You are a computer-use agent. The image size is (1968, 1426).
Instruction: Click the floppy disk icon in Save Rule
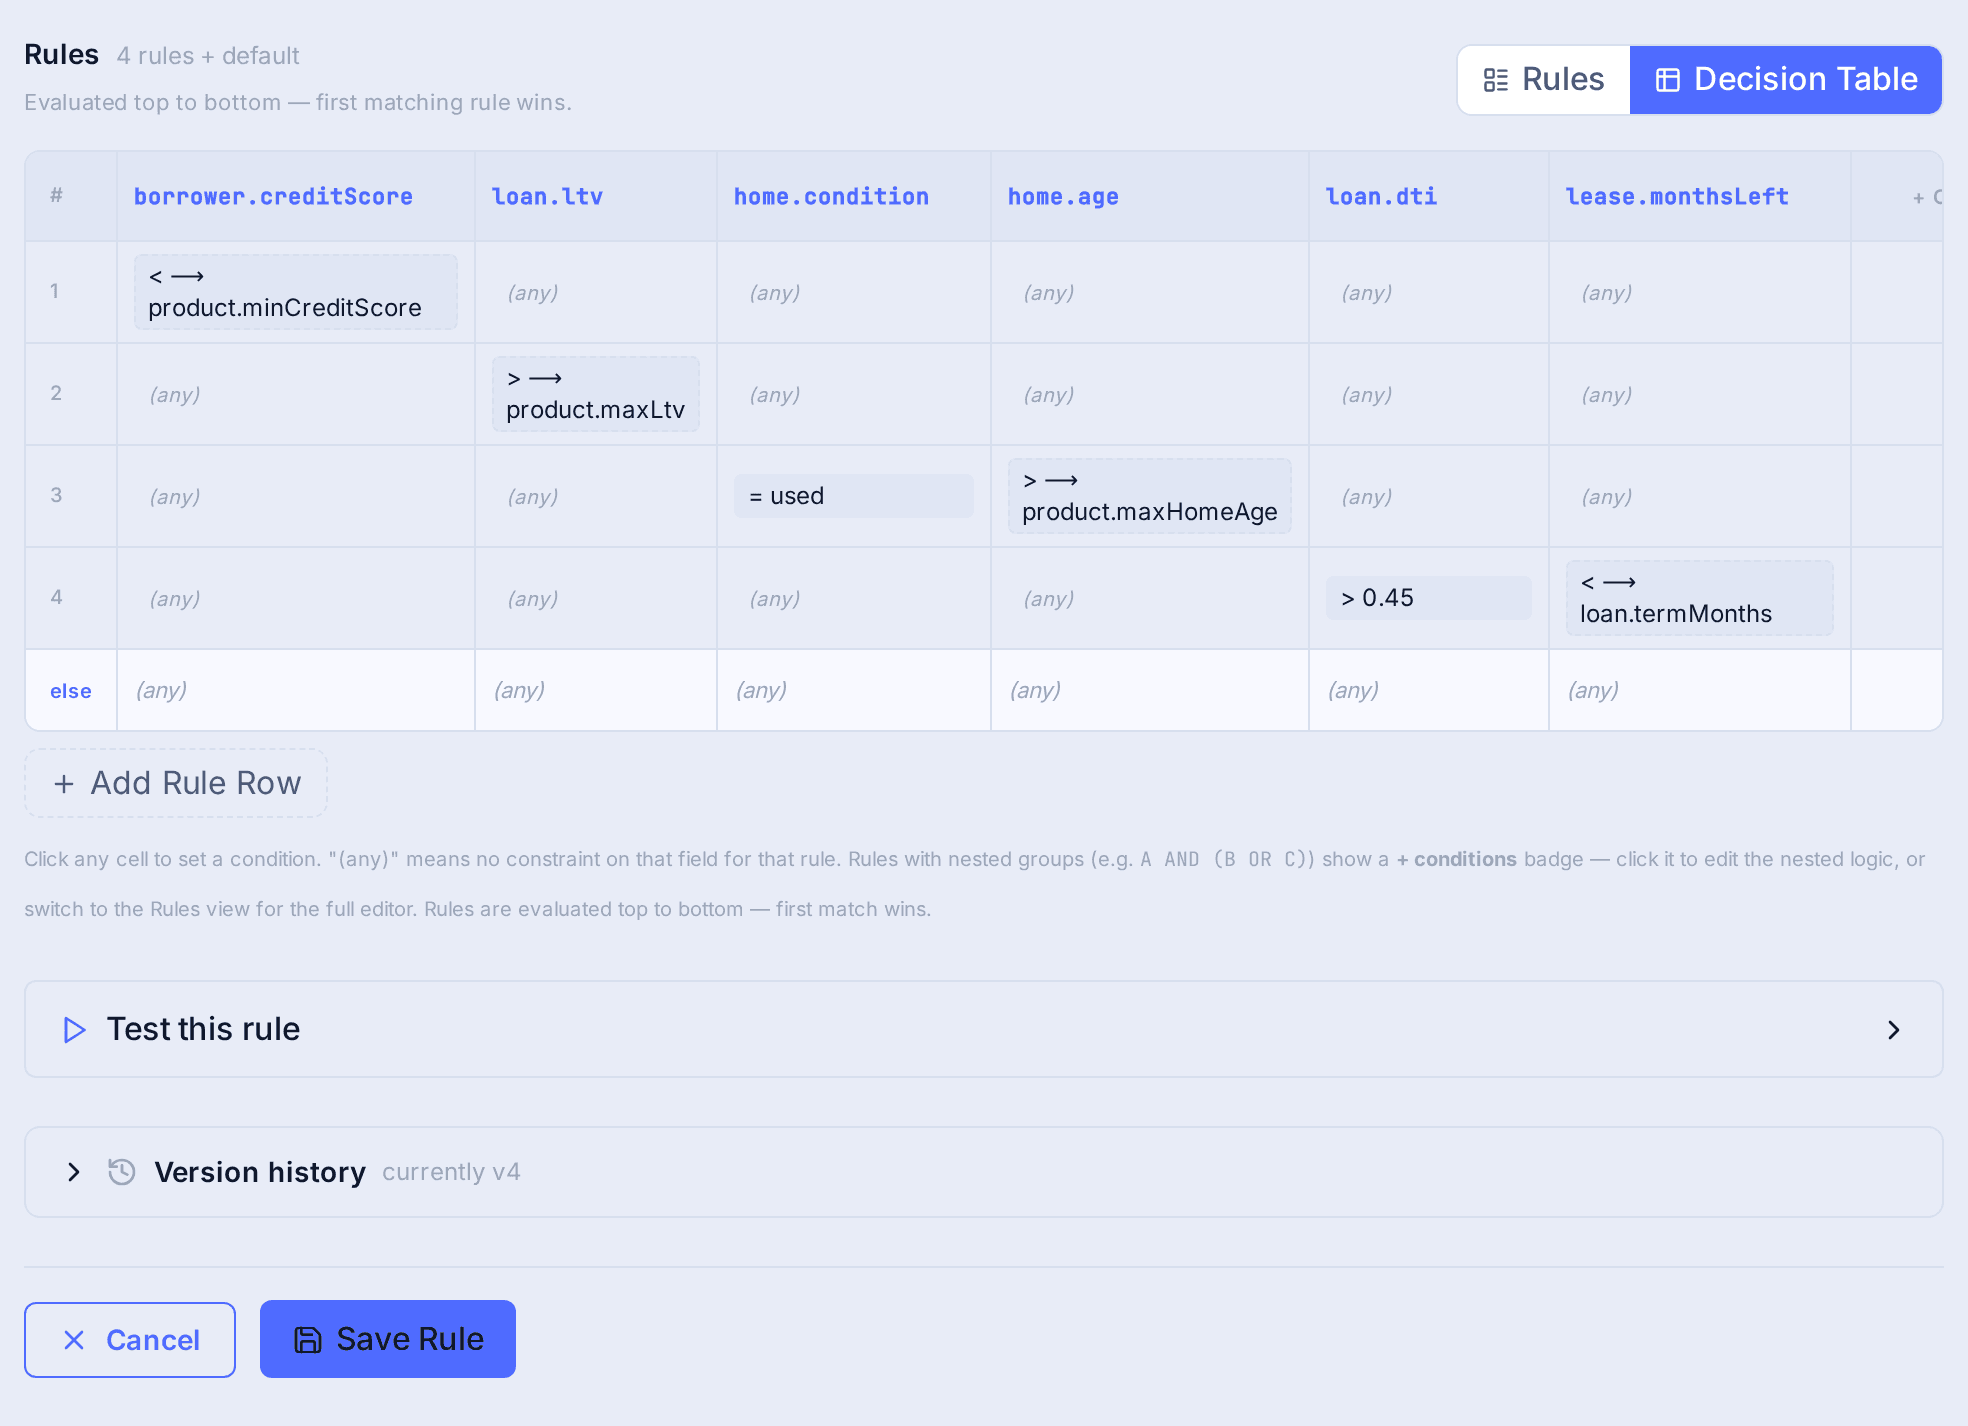pyautogui.click(x=308, y=1340)
